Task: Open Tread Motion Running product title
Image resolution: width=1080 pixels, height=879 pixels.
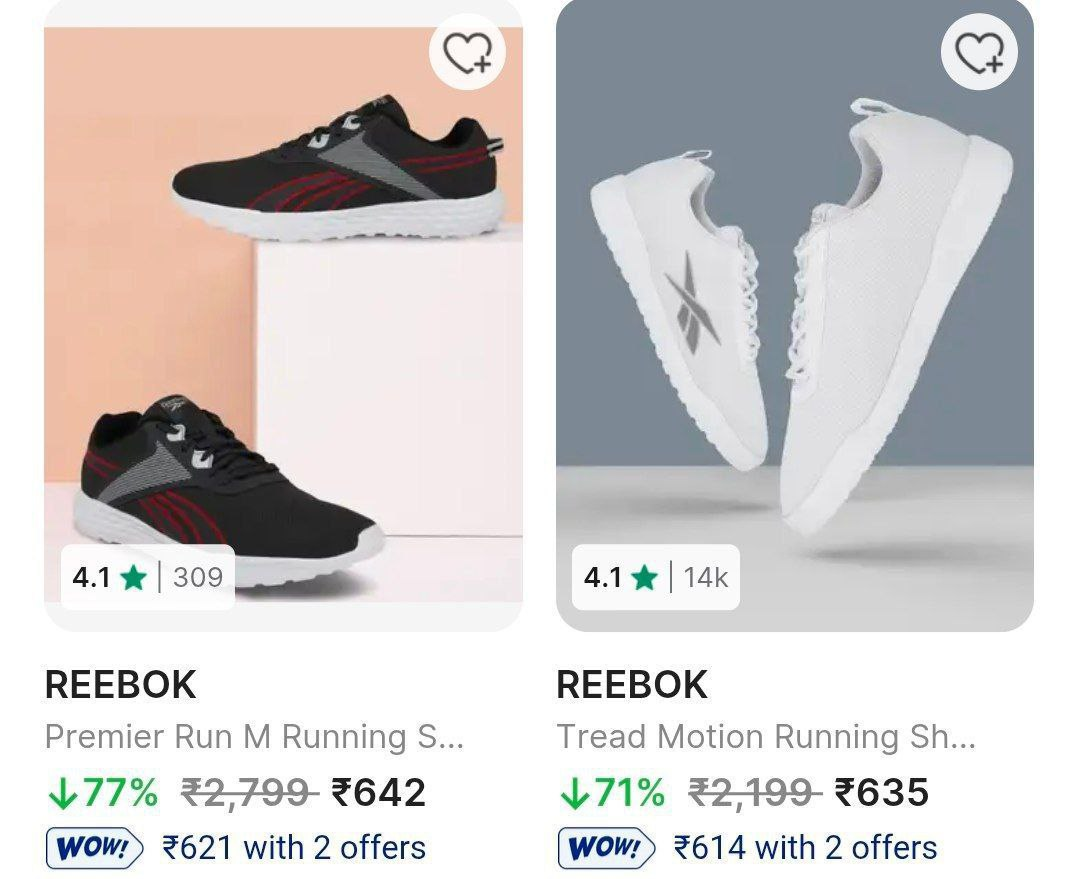Action: tap(766, 738)
